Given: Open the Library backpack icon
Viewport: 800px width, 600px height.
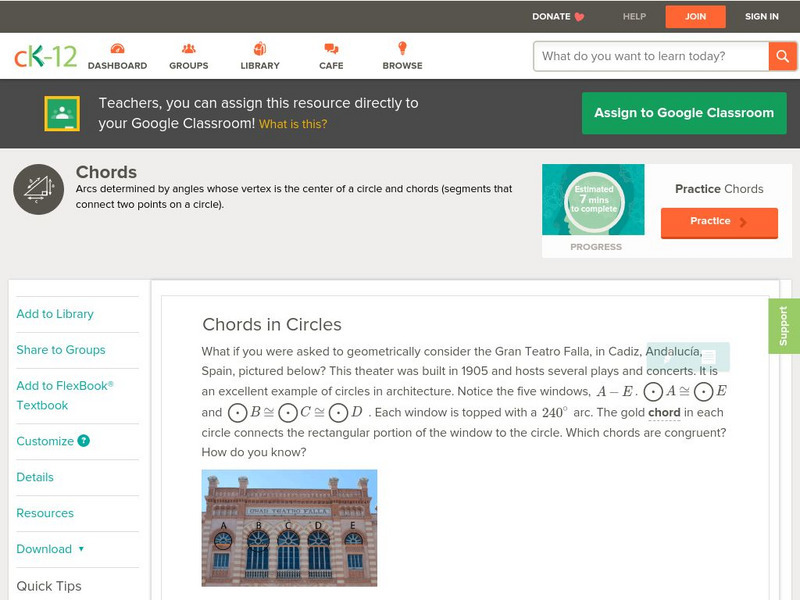Looking at the screenshot, I should tap(260, 48).
